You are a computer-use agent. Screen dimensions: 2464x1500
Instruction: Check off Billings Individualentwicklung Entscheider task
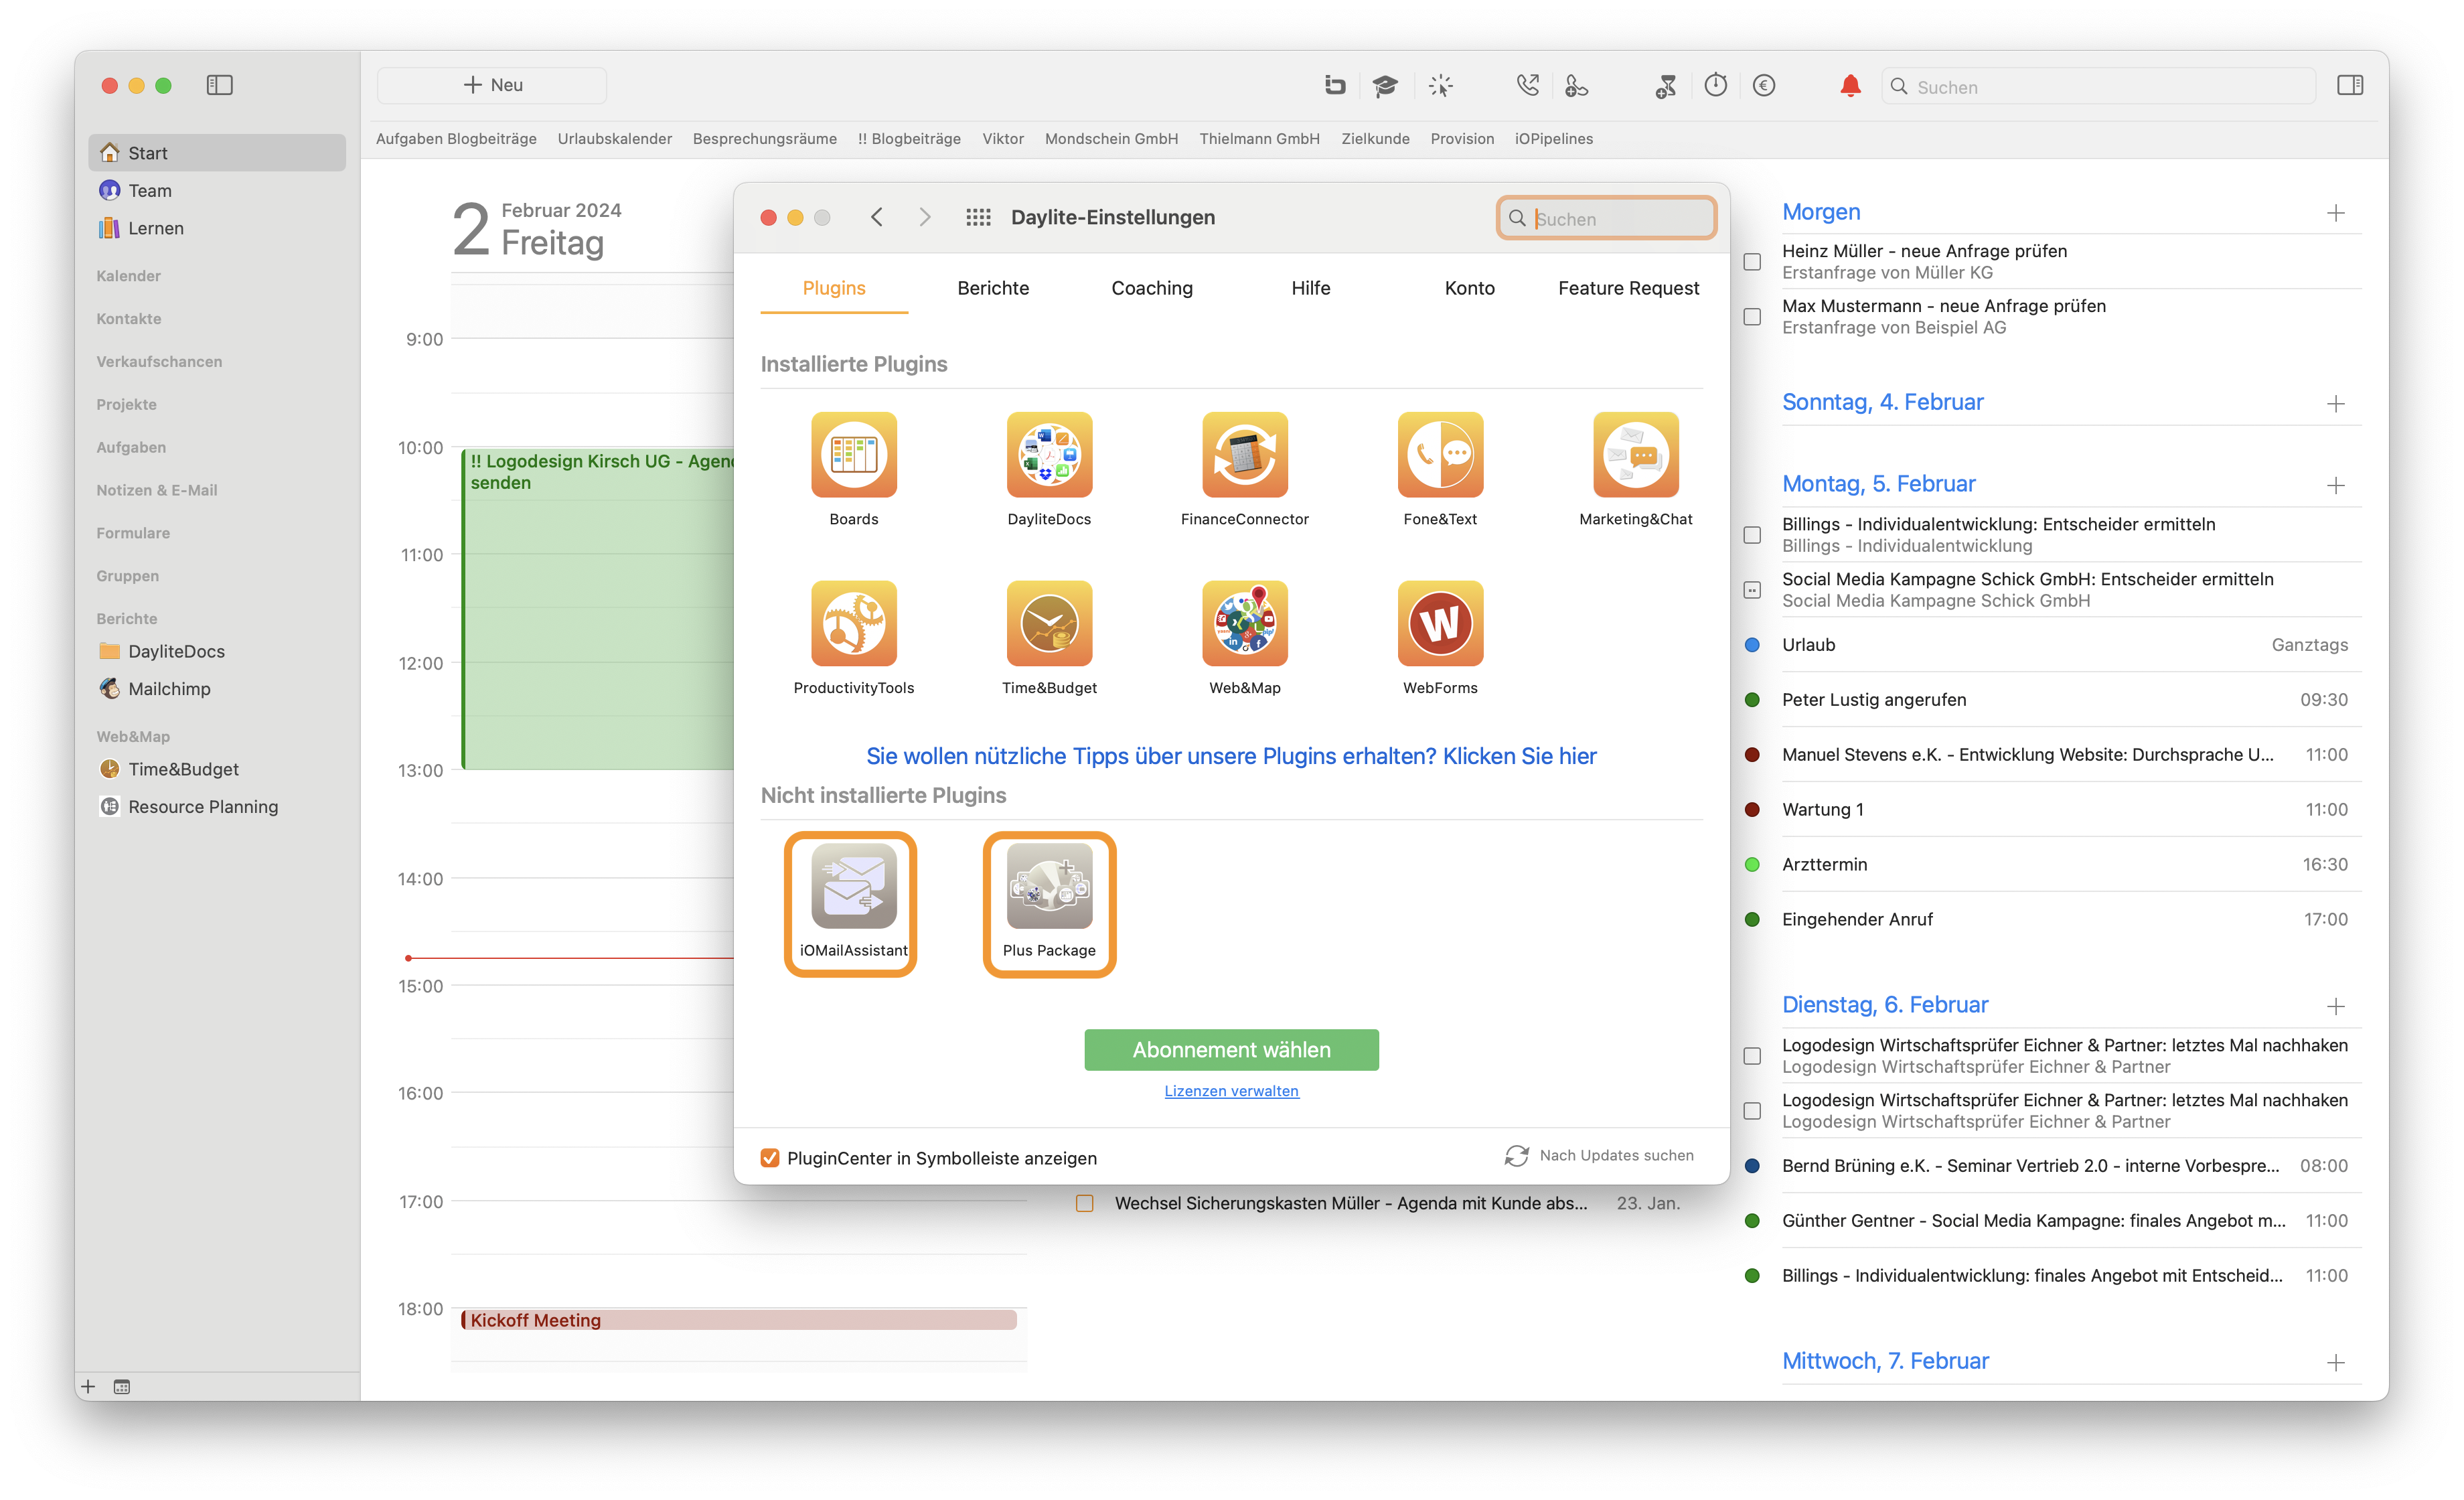pyautogui.click(x=1752, y=535)
